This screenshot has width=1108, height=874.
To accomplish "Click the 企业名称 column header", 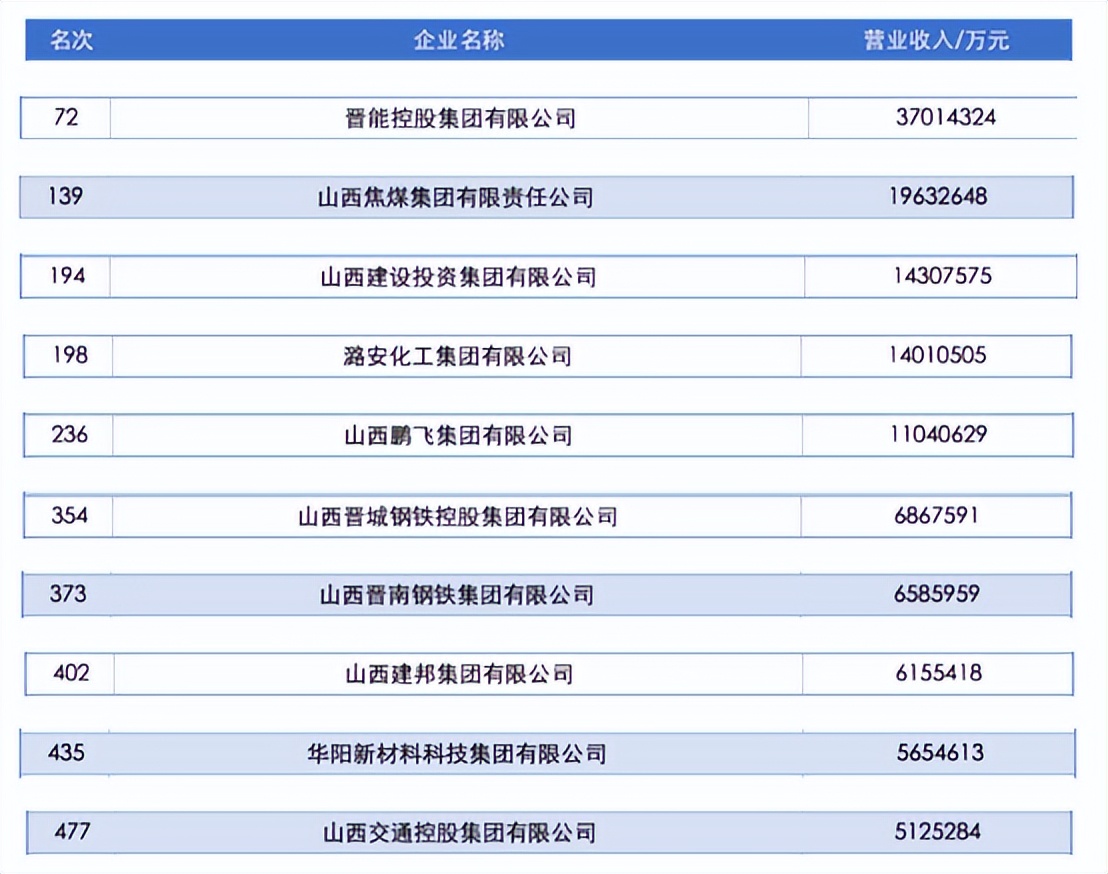I will [459, 40].
